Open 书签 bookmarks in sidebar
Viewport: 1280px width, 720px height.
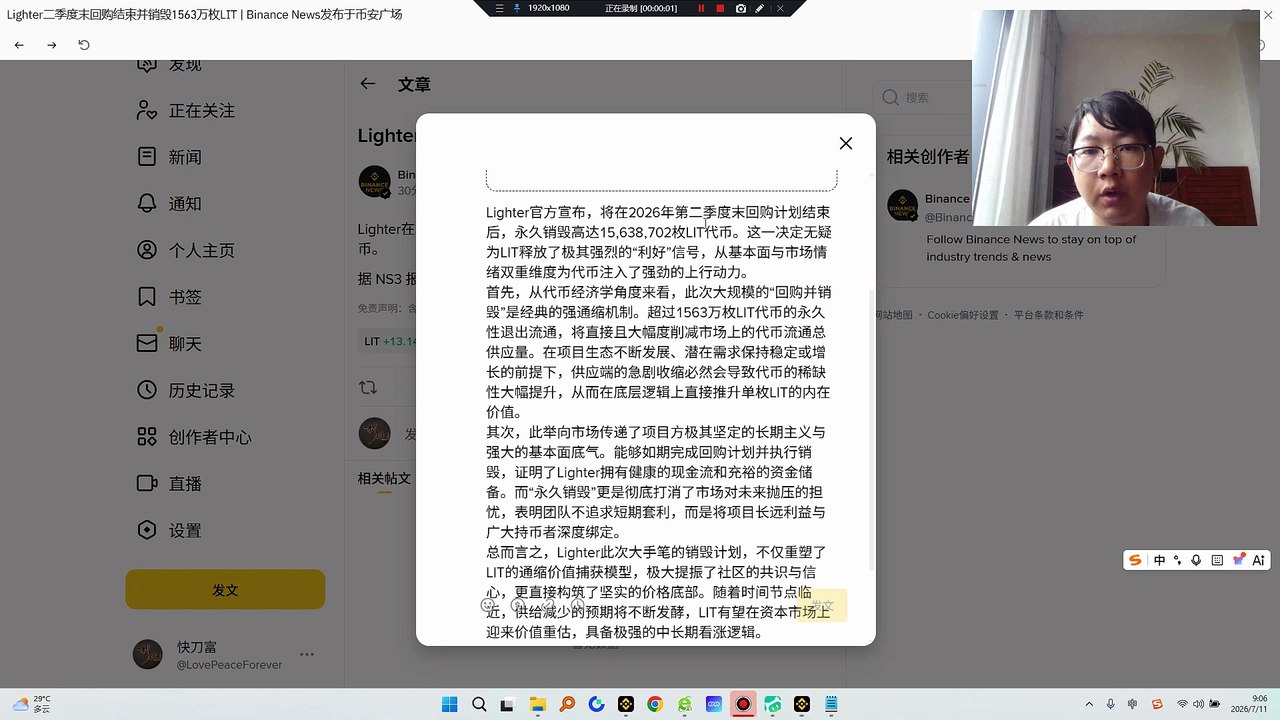tap(169, 297)
